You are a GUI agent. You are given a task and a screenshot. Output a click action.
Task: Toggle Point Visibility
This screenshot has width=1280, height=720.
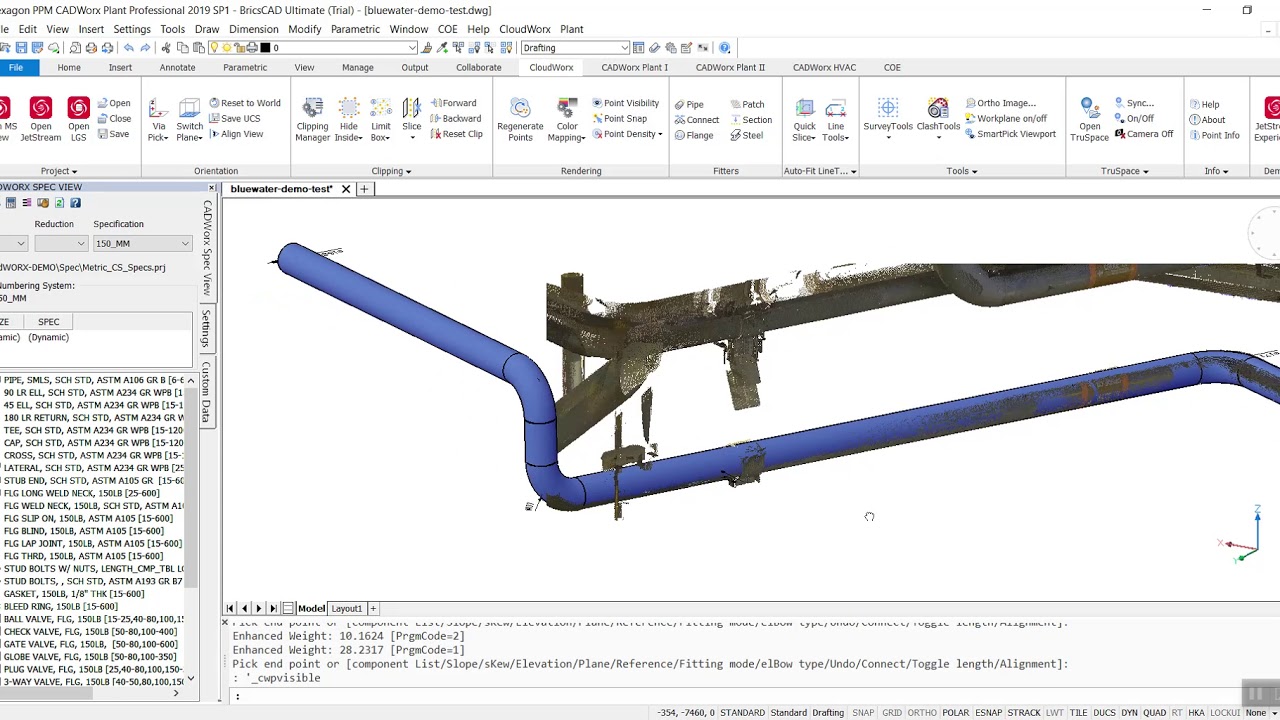(x=625, y=103)
